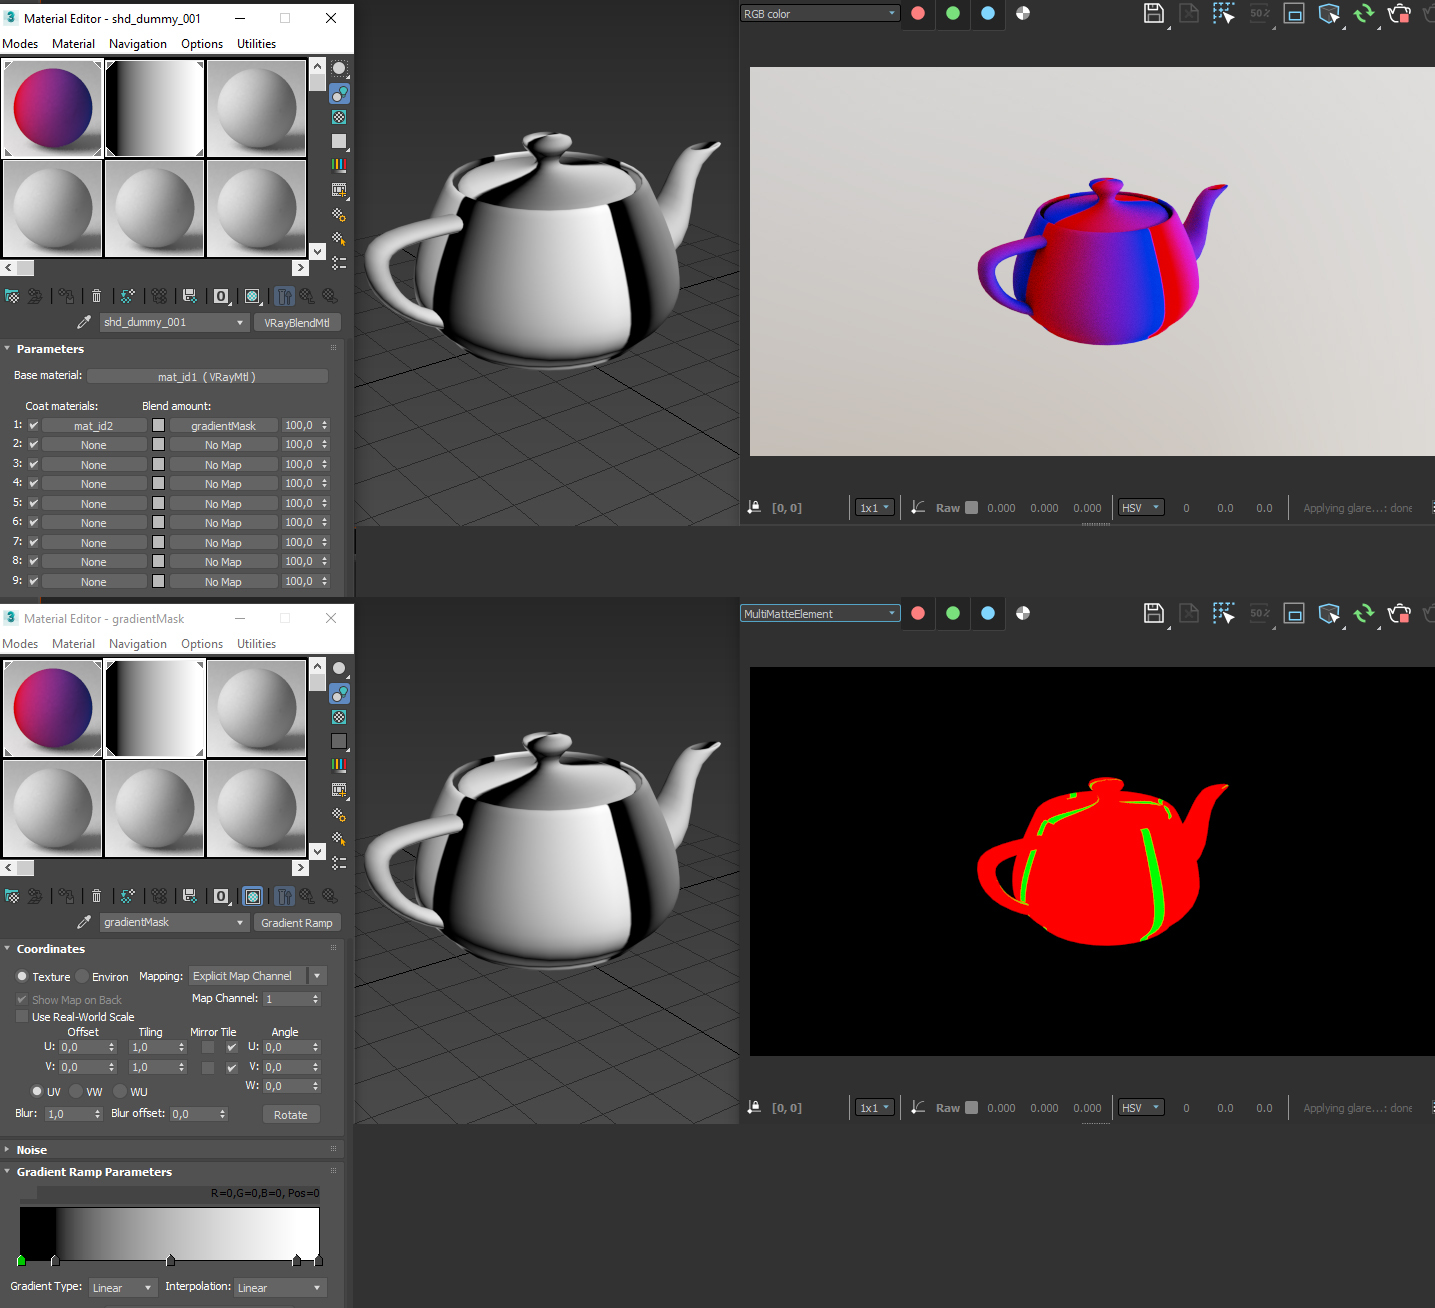Toggle Show Shaded Material in Viewport in gradientMask editor
The height and width of the screenshot is (1308, 1435).
253,896
